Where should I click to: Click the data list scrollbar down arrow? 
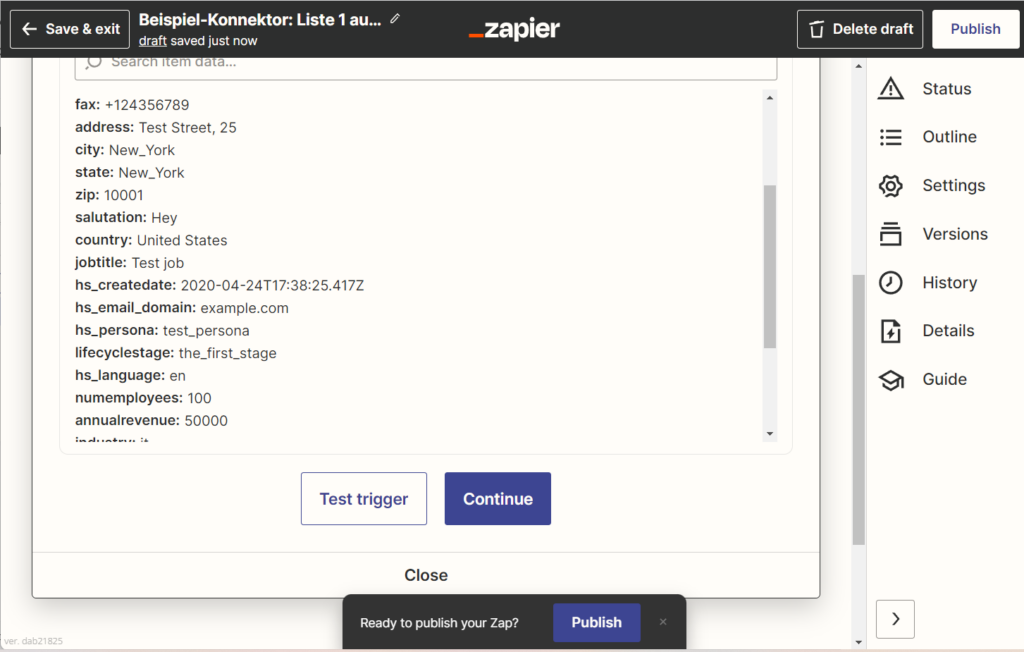(x=770, y=434)
